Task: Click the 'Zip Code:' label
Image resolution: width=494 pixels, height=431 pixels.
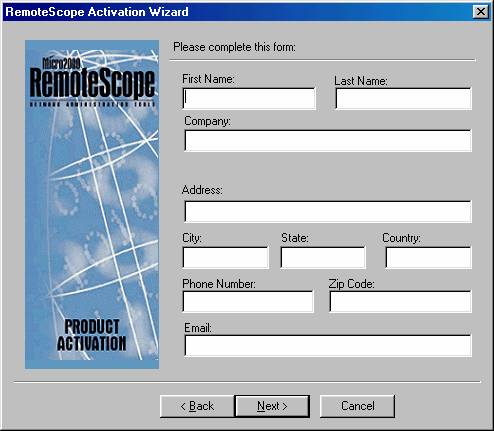Action: 351,284
